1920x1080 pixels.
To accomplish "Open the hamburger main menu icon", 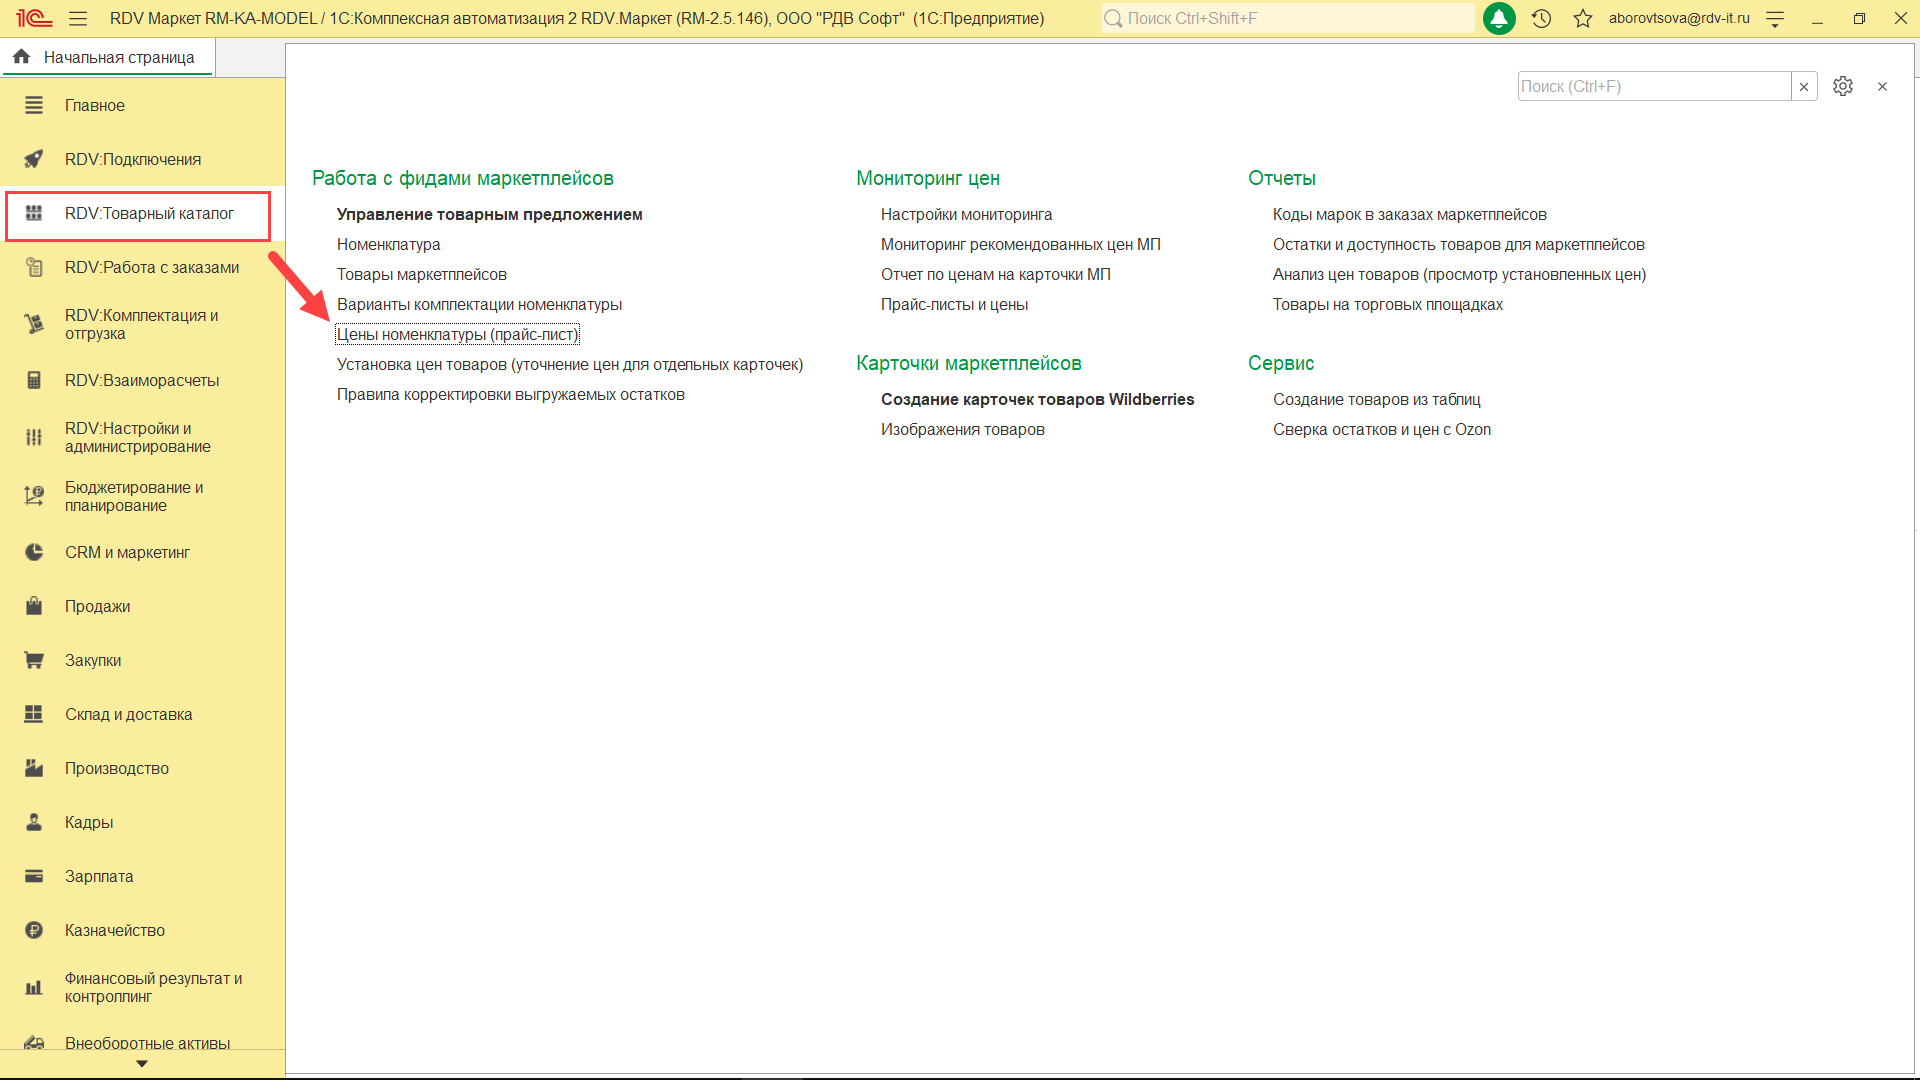I will 78,18.
